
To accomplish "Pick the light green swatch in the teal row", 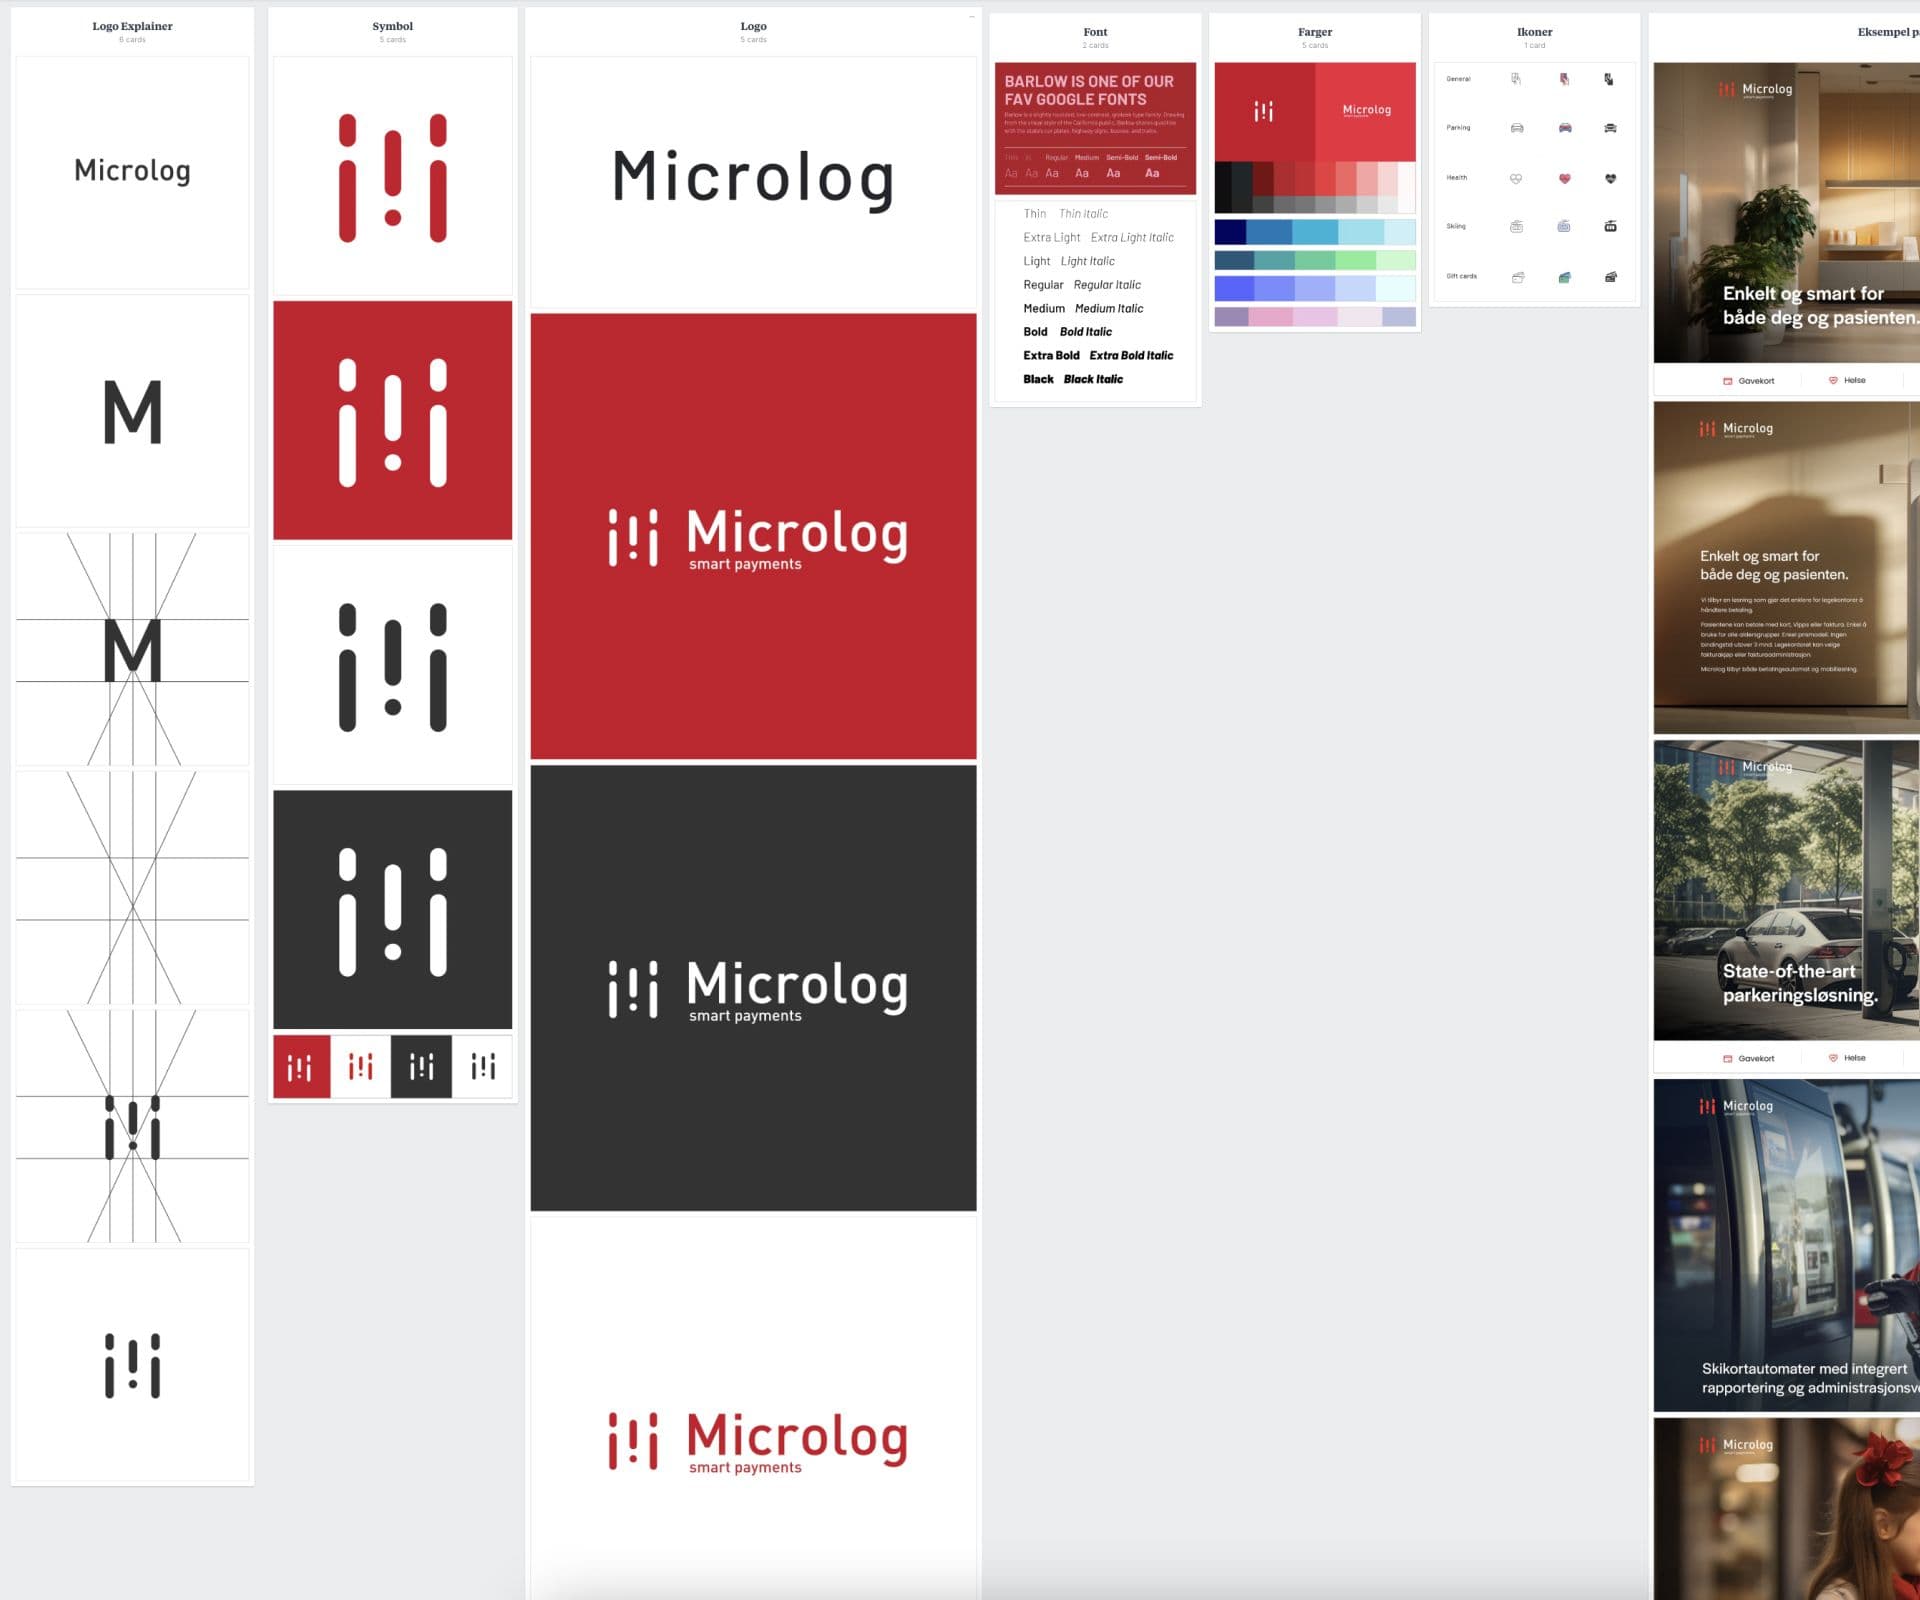I will coord(1356,261).
